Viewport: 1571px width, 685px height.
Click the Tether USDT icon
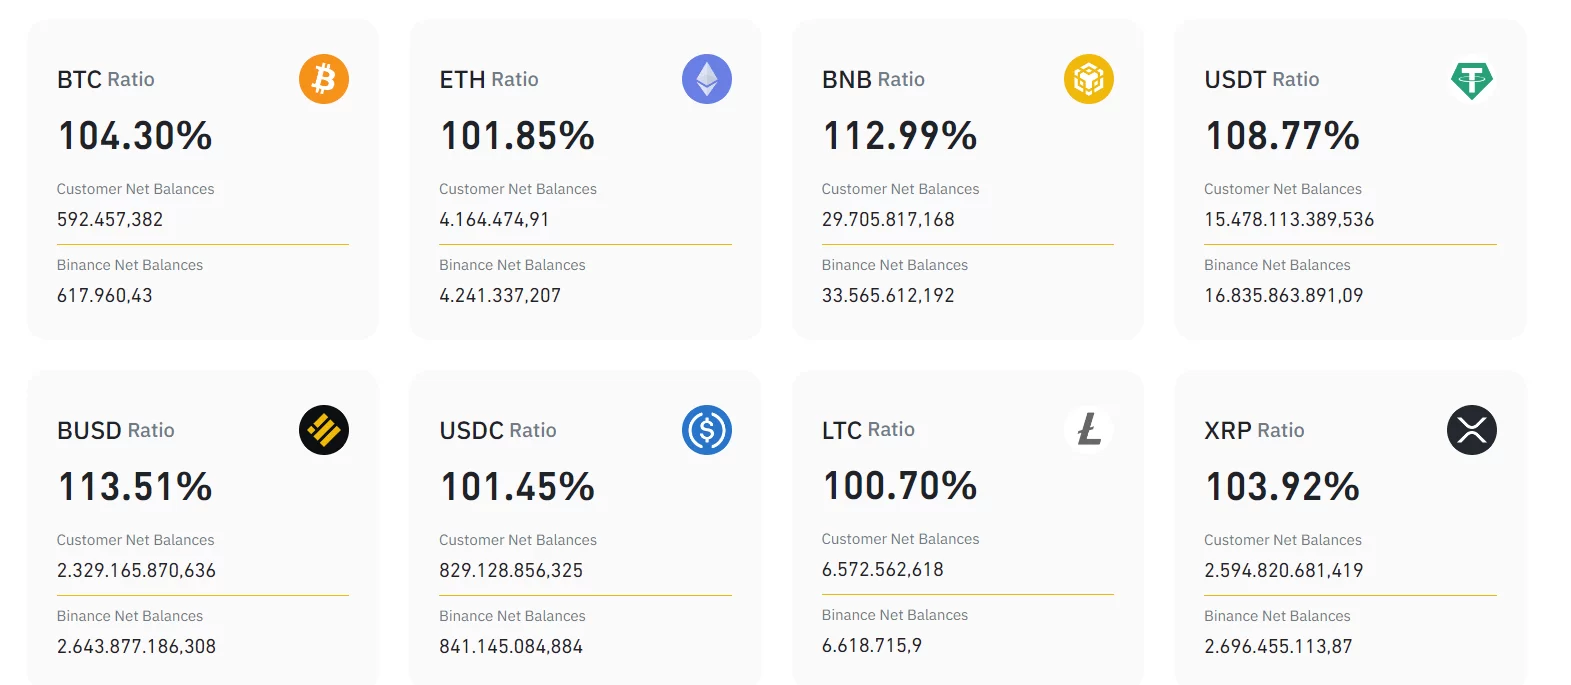1472,80
